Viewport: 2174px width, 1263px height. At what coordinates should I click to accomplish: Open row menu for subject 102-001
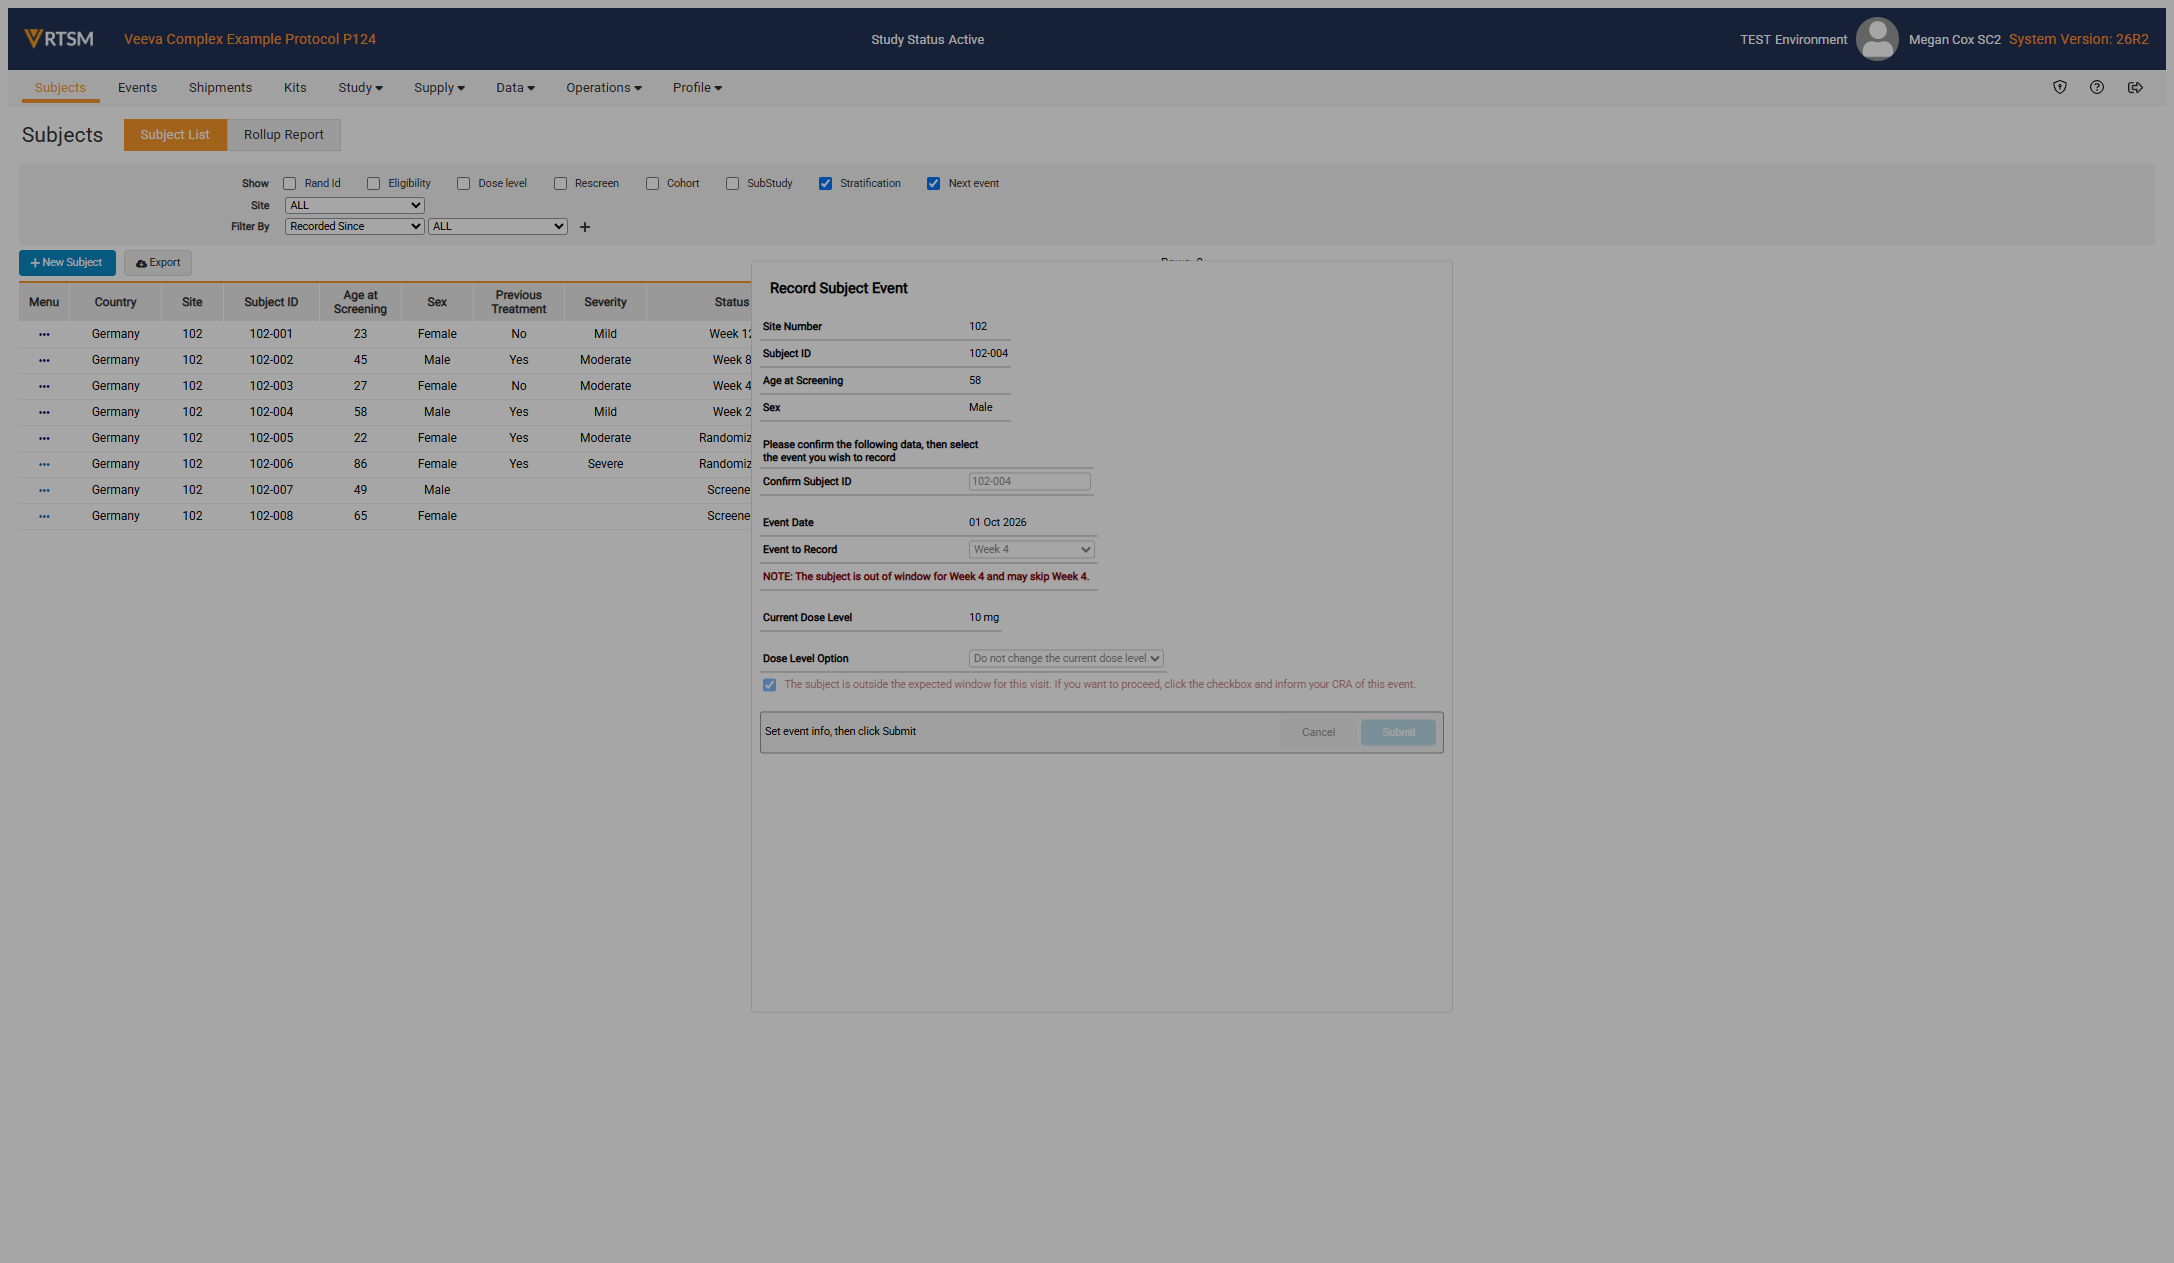44,334
